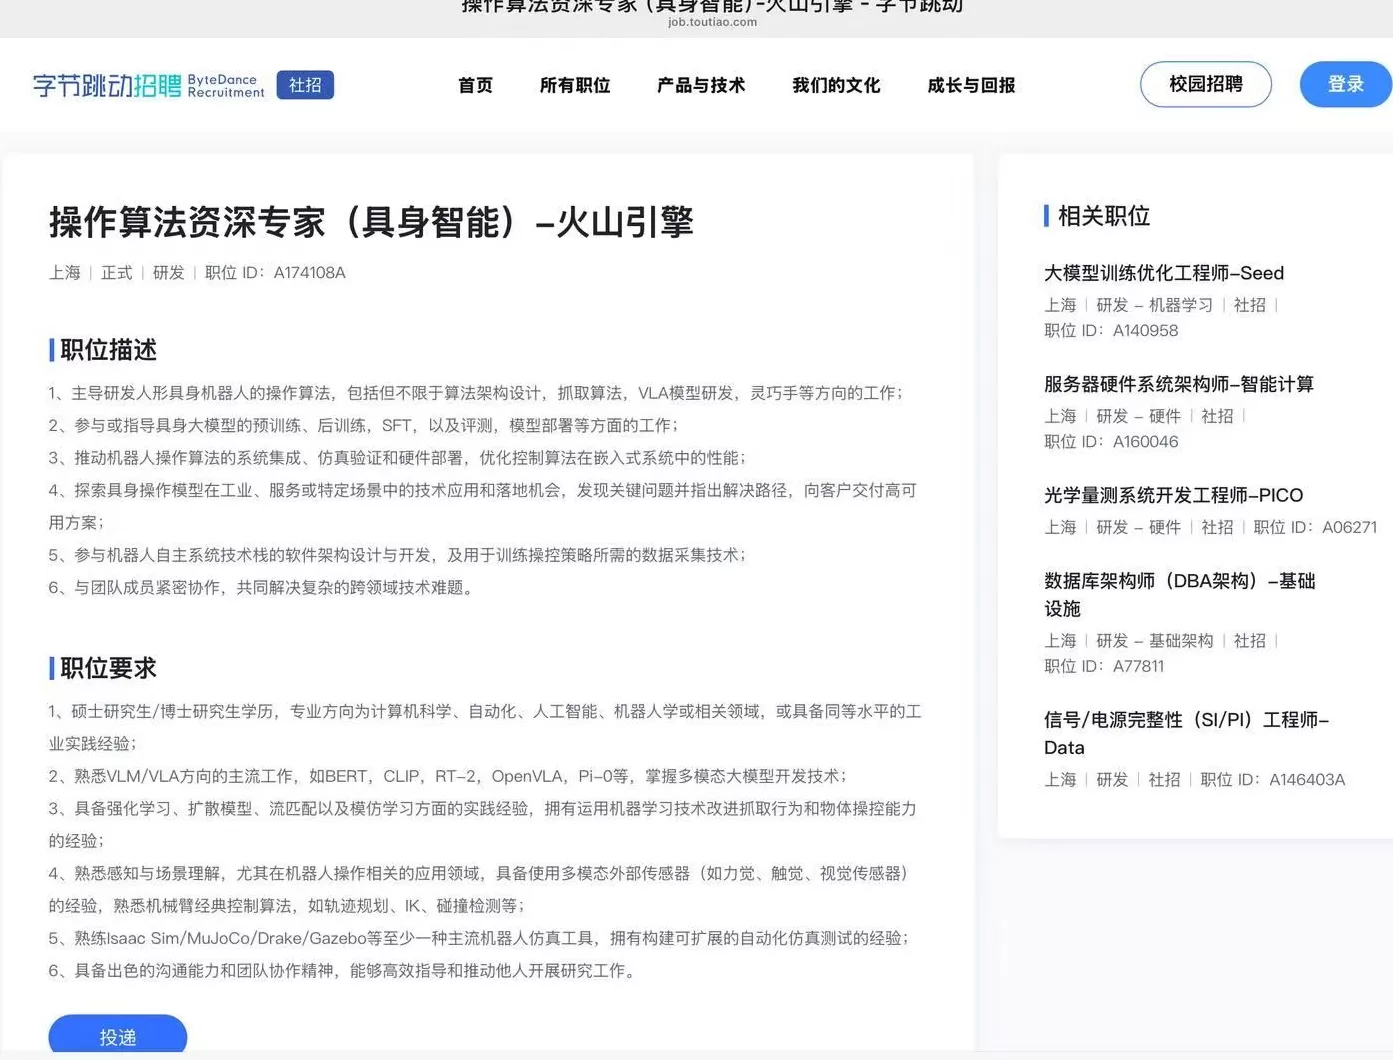The image size is (1393, 1060).
Task: View the 光学量测系统开发工程师-PICO listing
Action: tap(1173, 495)
